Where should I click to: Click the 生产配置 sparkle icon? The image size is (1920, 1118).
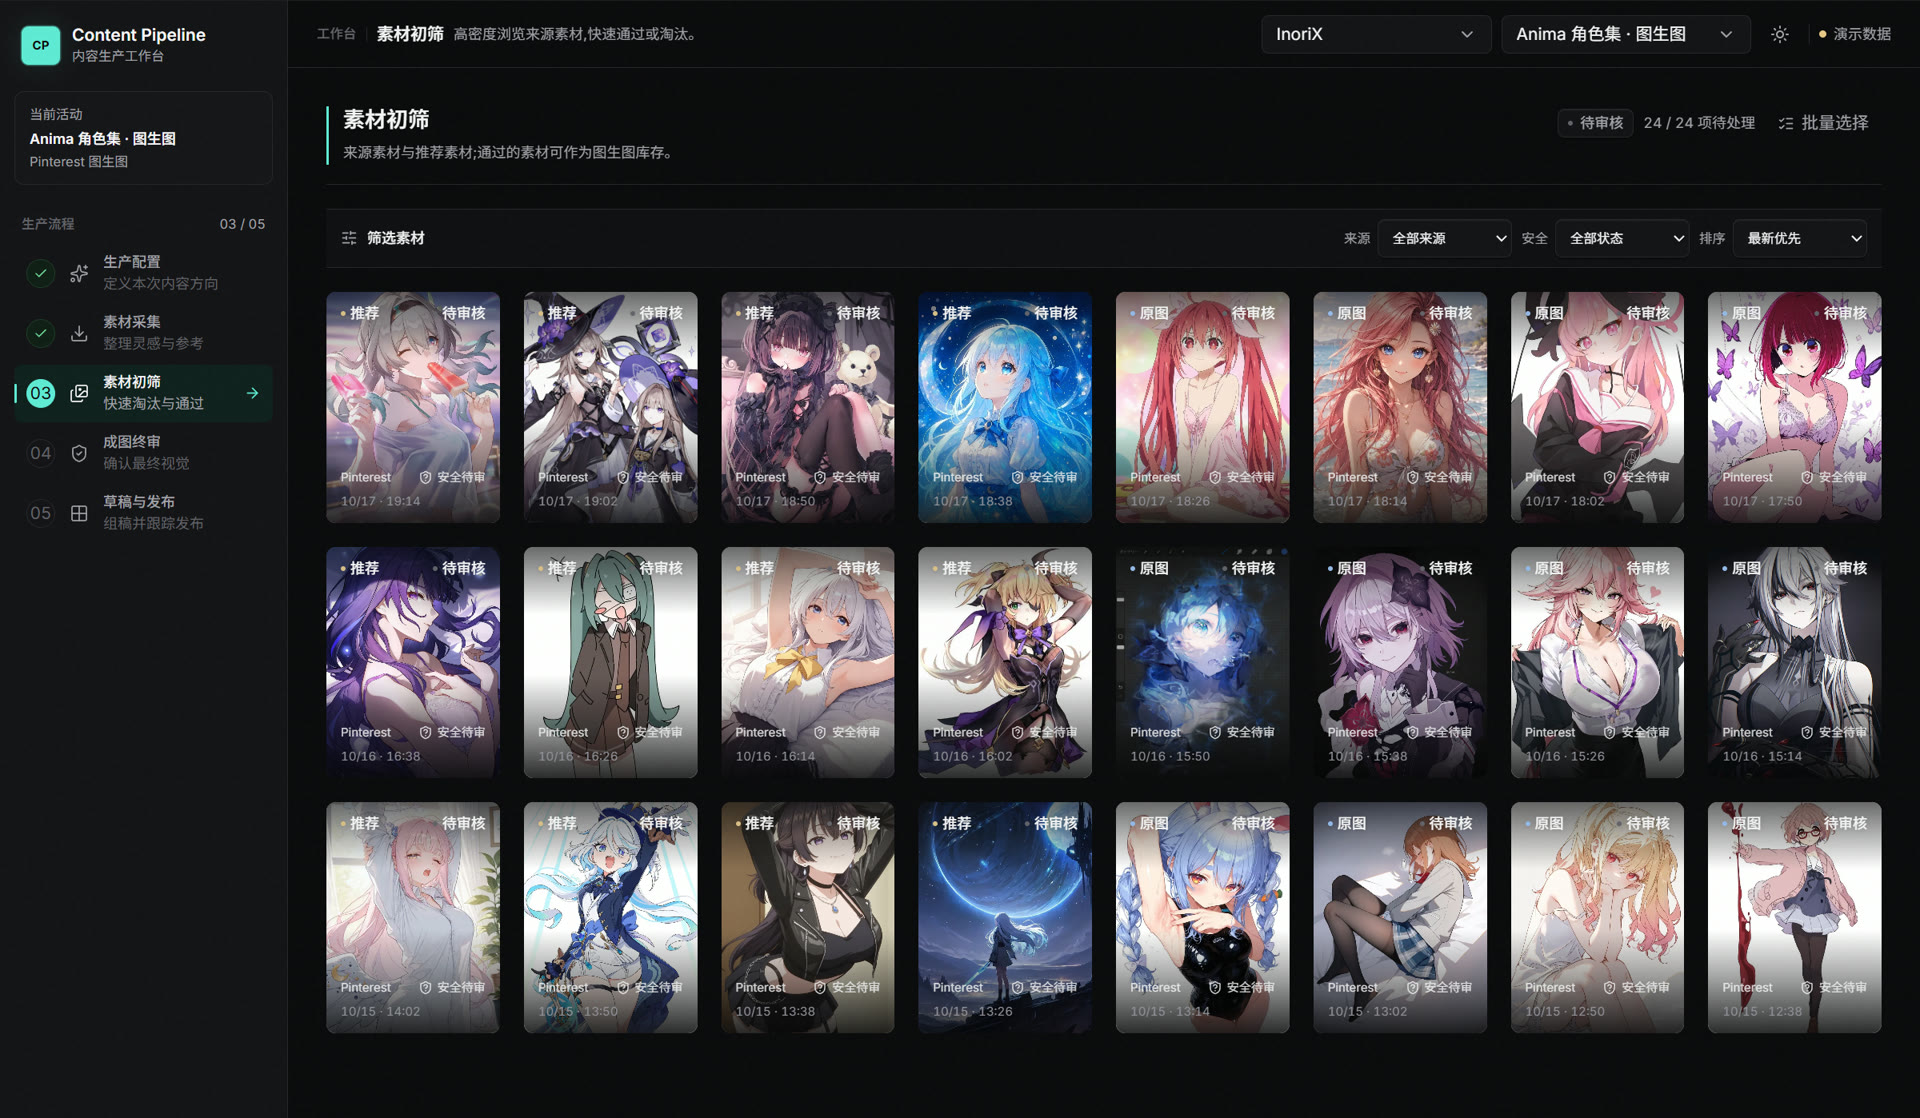tap(79, 273)
